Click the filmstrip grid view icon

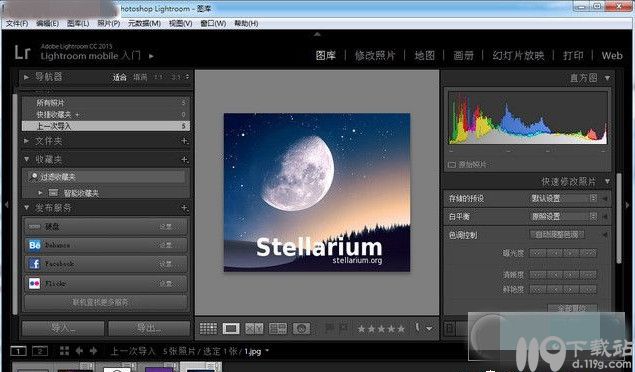[x=64, y=351]
